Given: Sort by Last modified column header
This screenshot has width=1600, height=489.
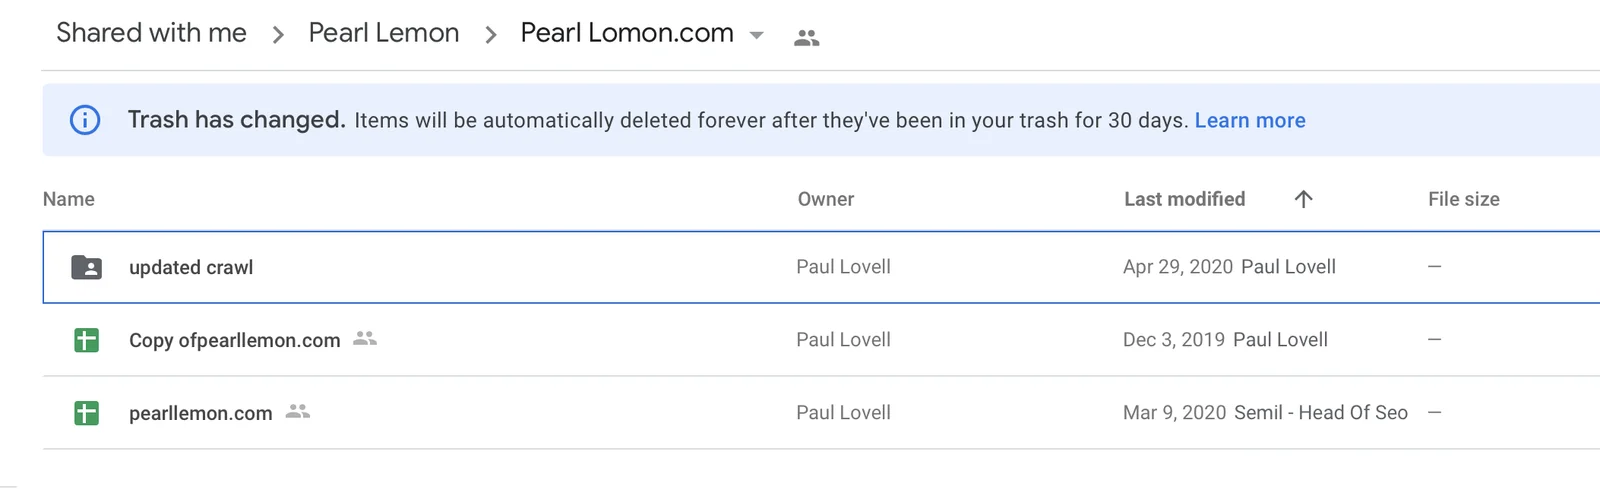Looking at the screenshot, I should (x=1184, y=199).
